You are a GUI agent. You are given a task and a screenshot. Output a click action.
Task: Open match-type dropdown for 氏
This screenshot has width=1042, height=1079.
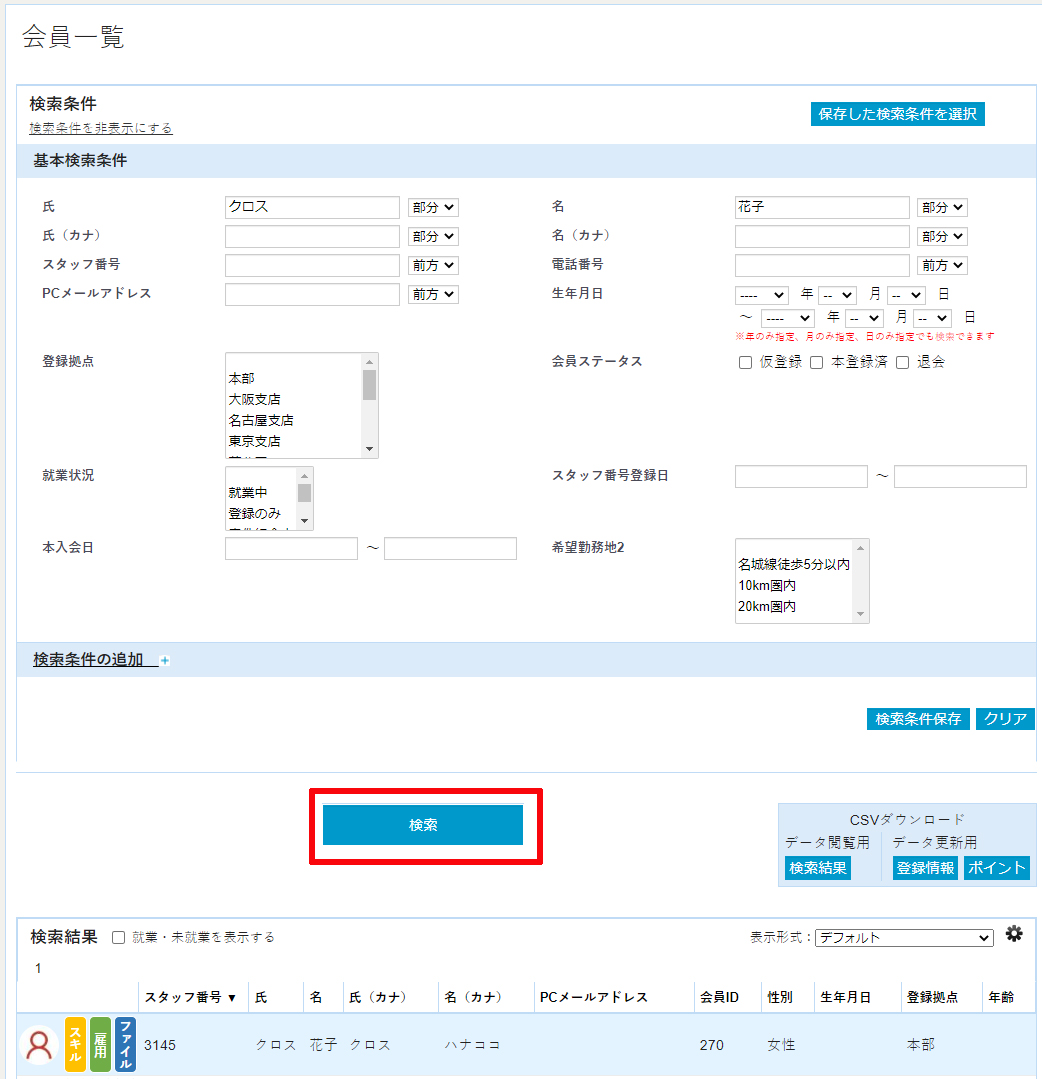point(433,207)
